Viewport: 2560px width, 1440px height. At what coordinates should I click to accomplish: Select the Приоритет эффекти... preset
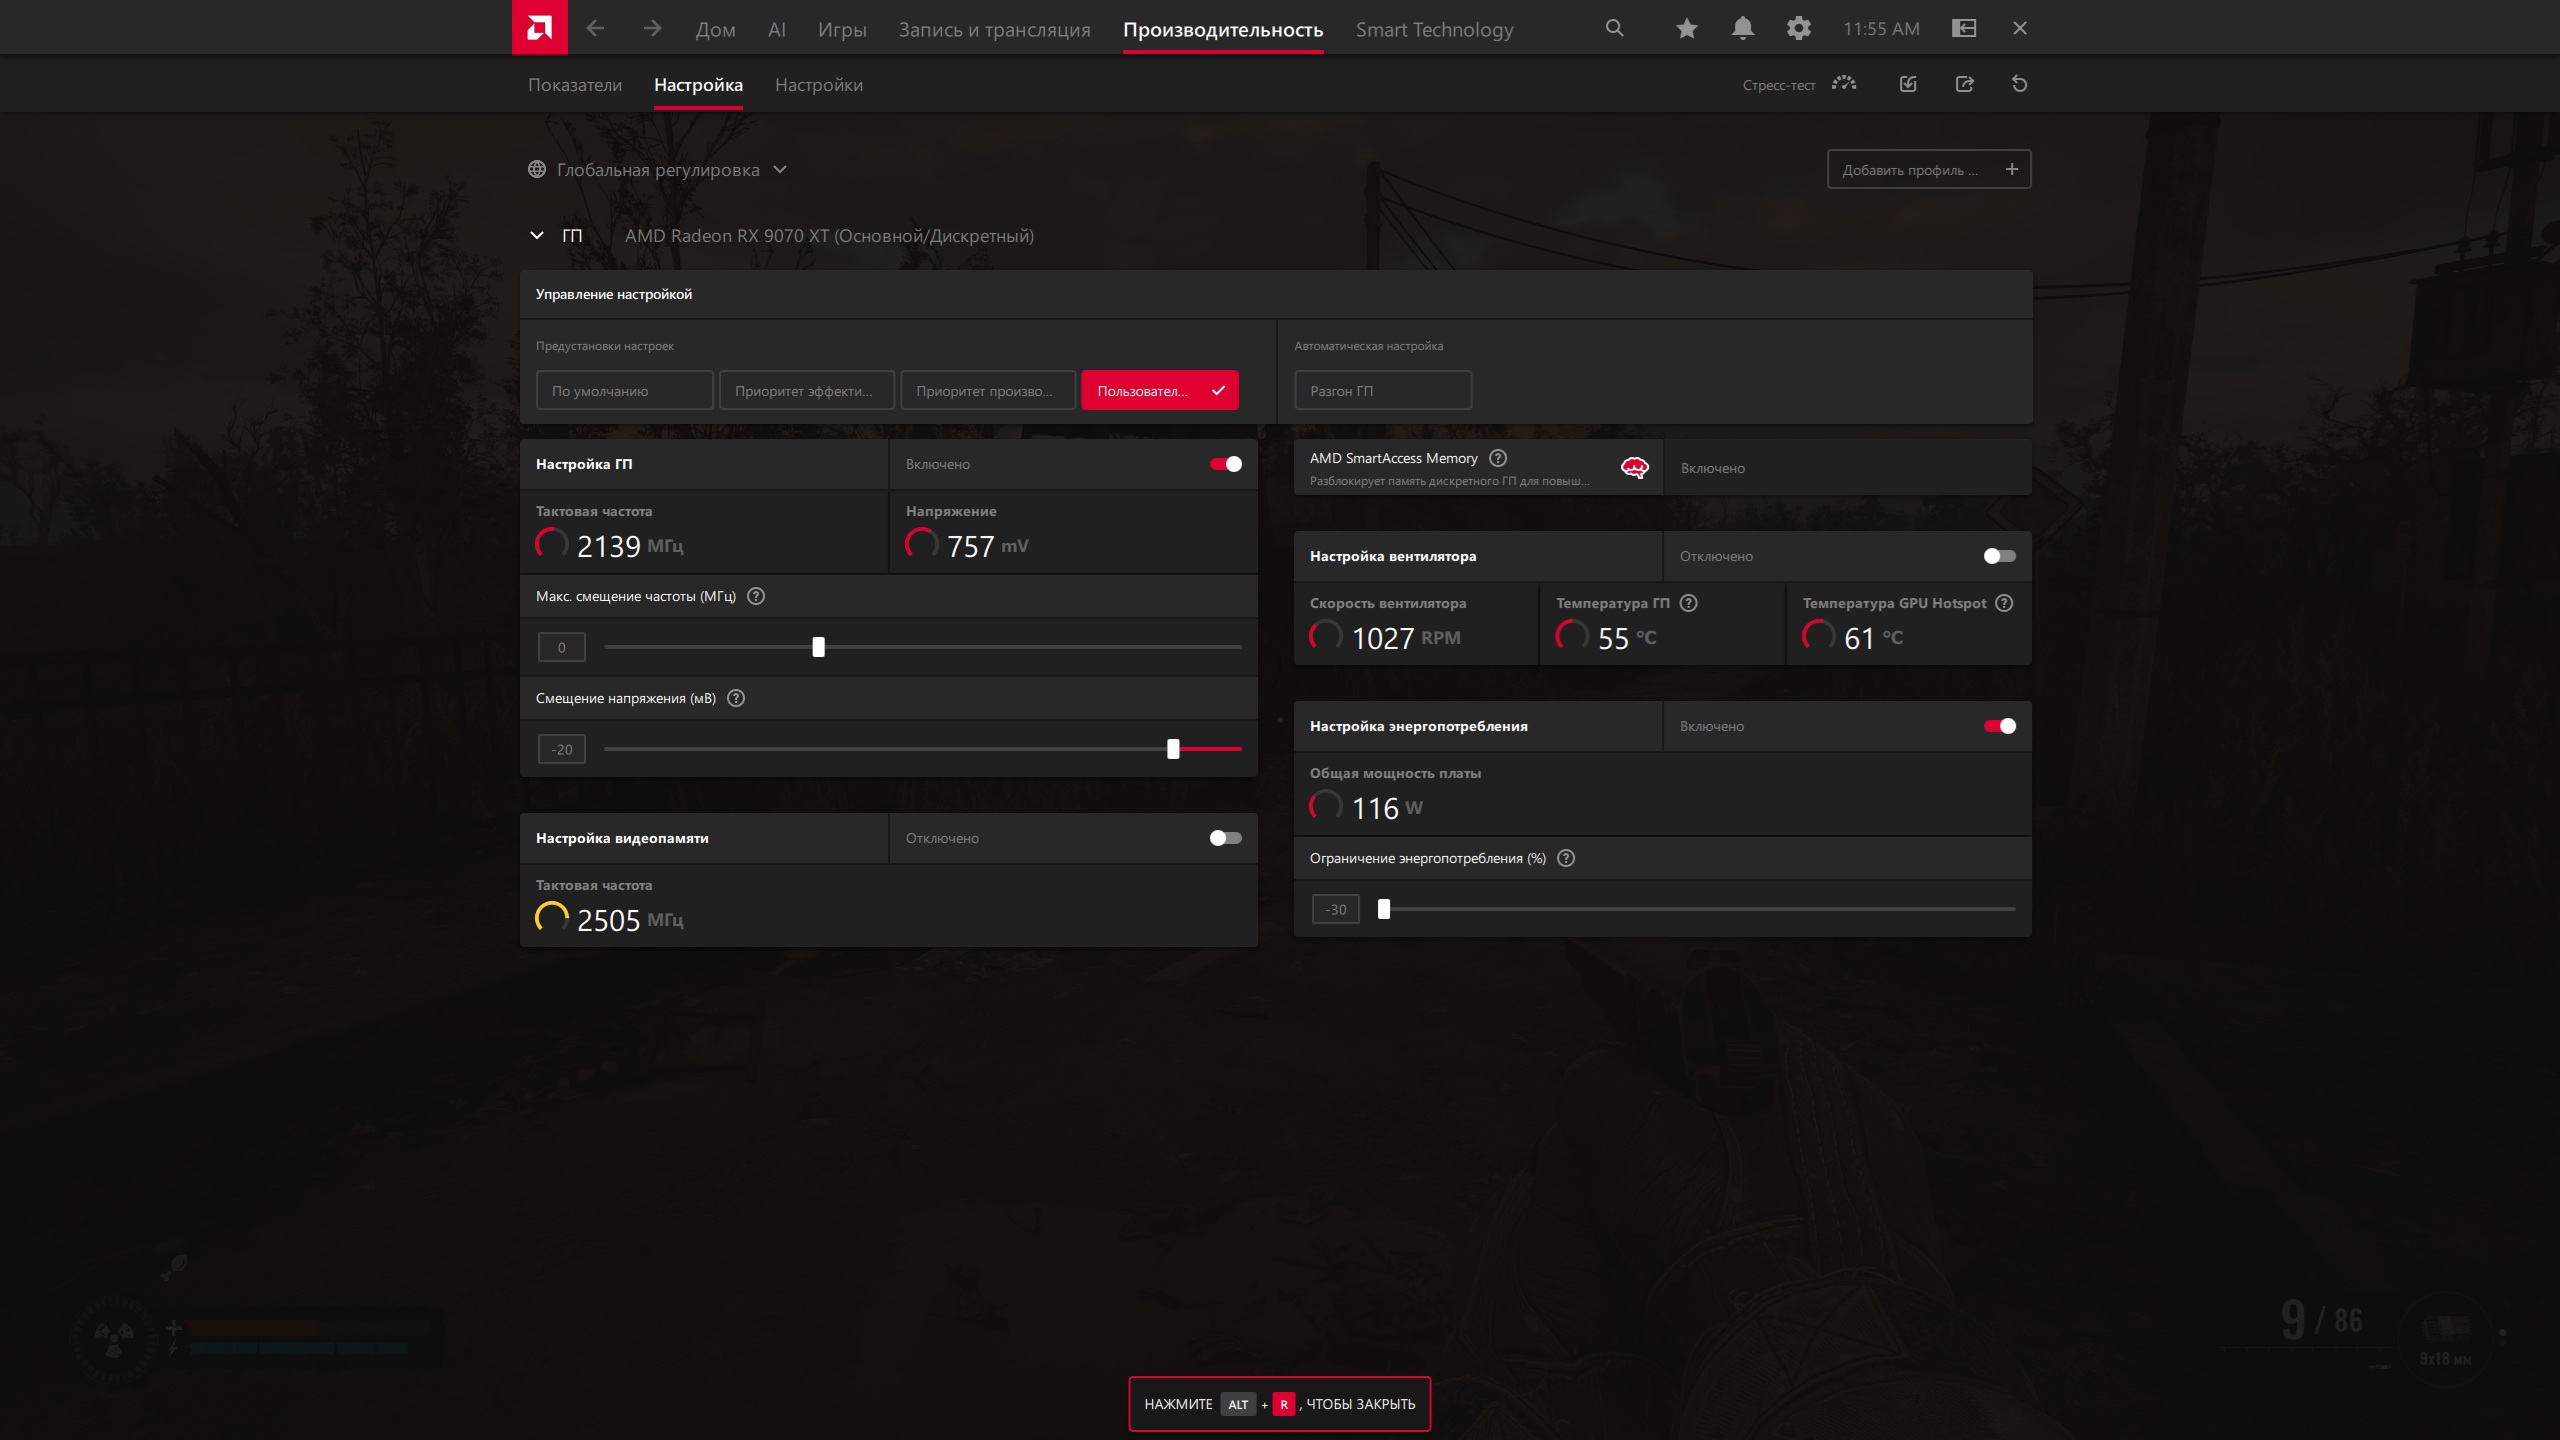807,390
